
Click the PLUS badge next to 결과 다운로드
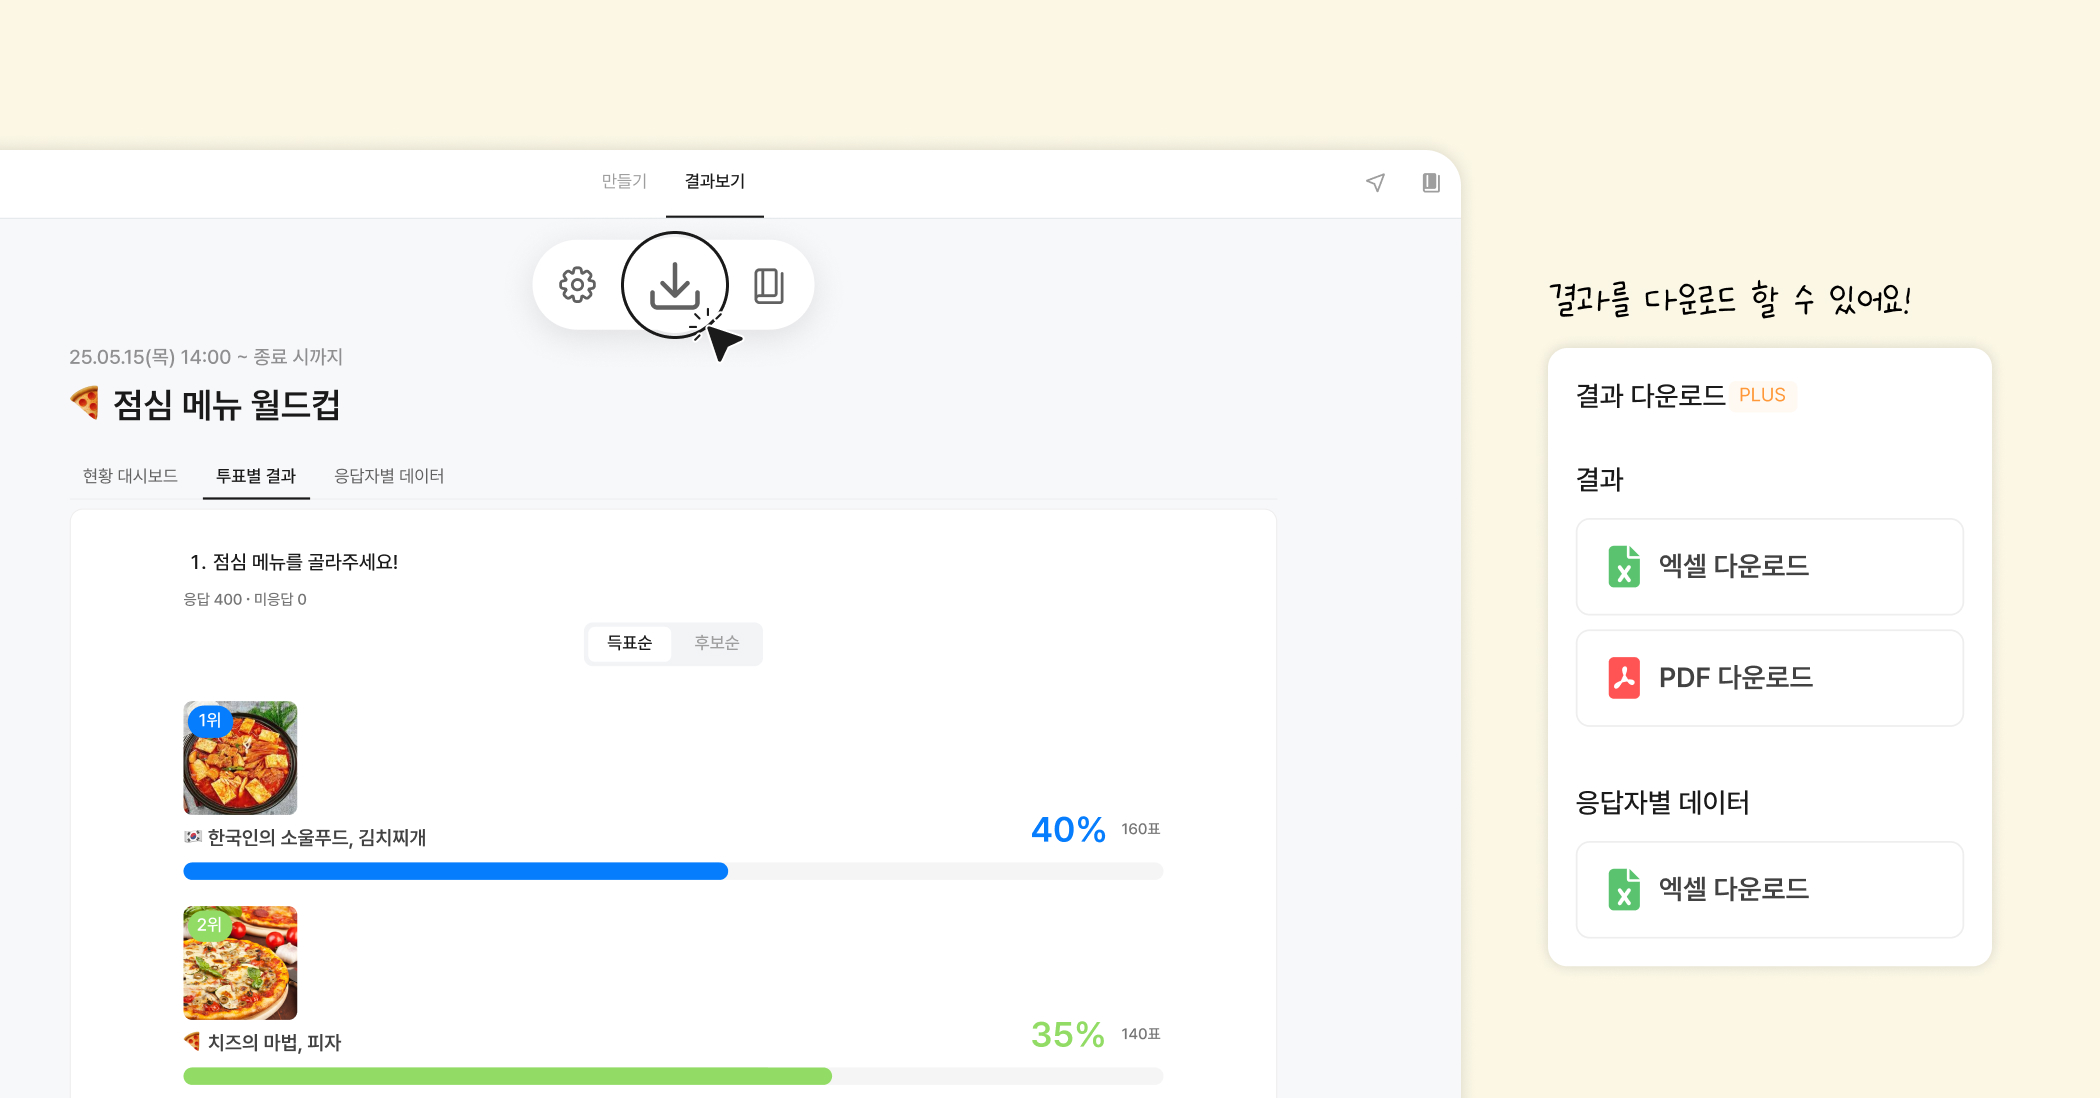pyautogui.click(x=1762, y=395)
